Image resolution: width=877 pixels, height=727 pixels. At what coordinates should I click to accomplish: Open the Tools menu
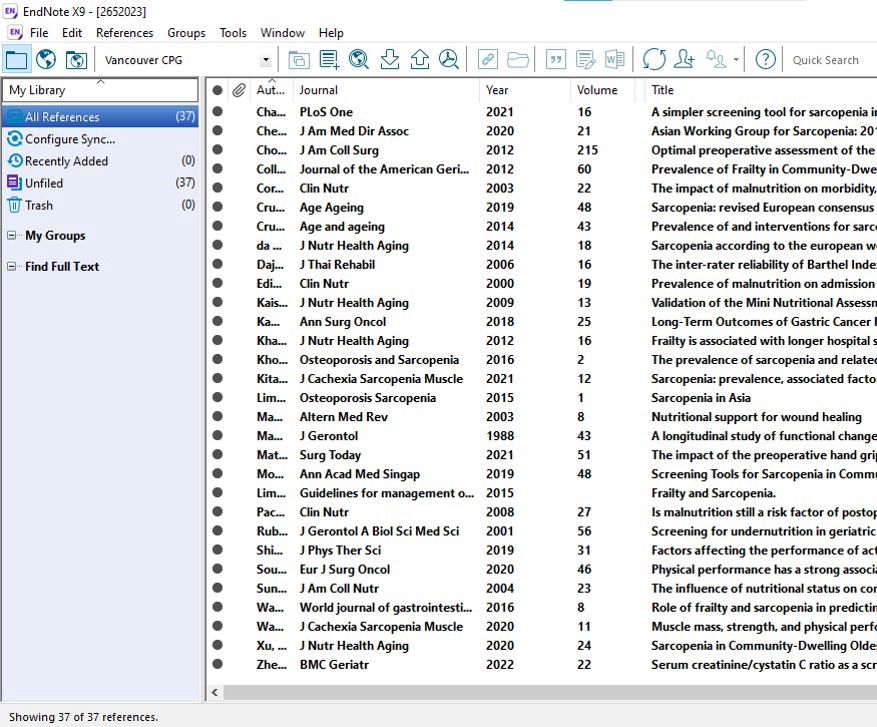coord(232,32)
